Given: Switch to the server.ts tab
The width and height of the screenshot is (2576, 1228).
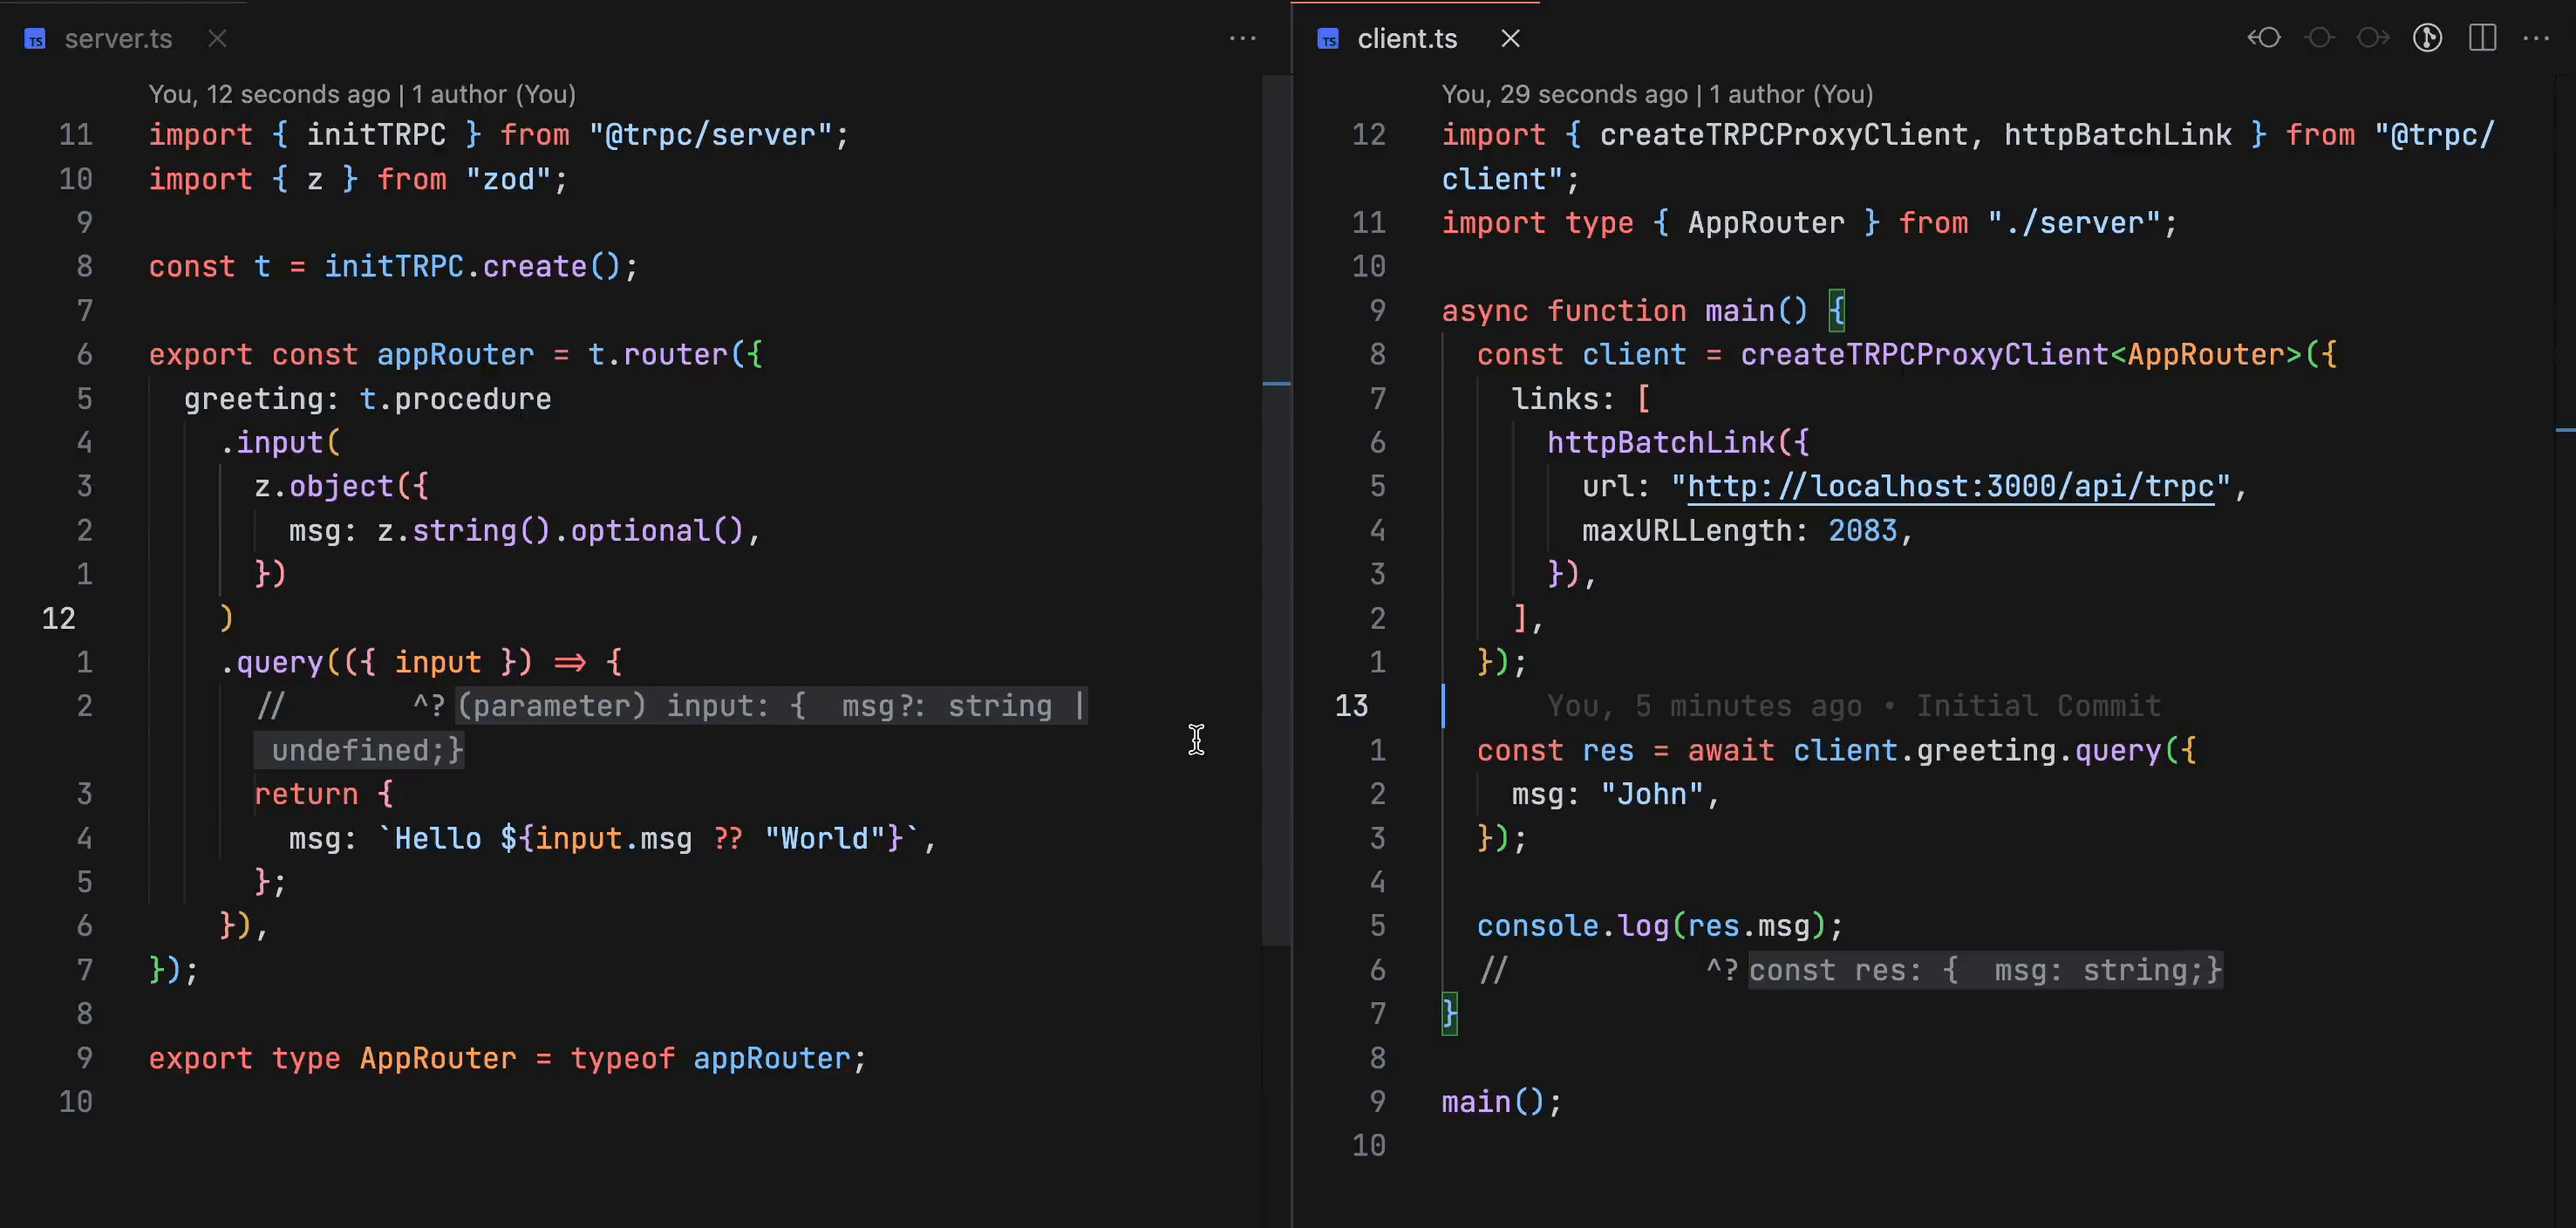Looking at the screenshot, I should click(118, 39).
